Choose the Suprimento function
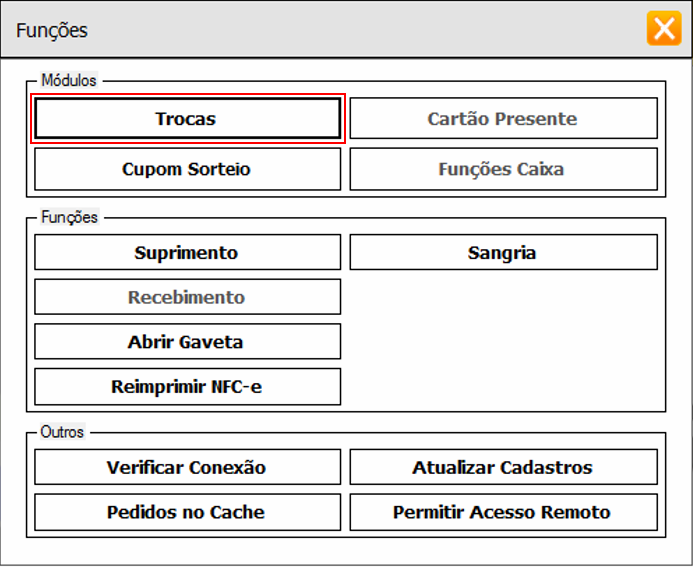693x567 pixels. tap(187, 253)
